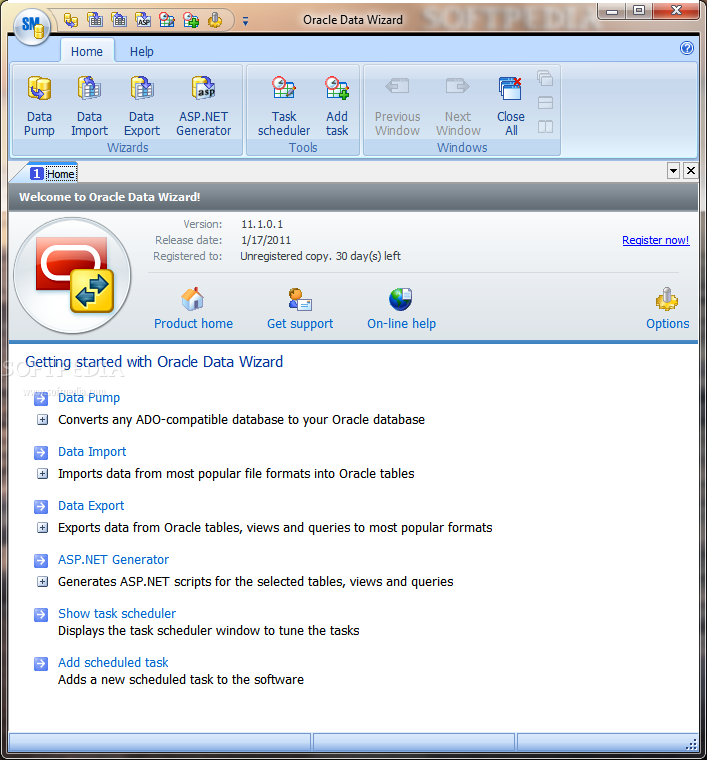The height and width of the screenshot is (760, 707).
Task: Open On-line help link
Action: tap(401, 323)
